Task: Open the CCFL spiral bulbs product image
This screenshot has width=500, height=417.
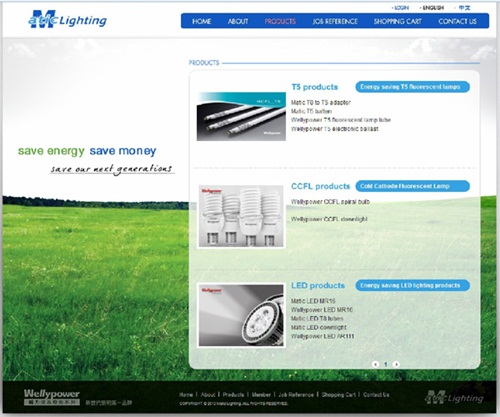Action: 241,217
